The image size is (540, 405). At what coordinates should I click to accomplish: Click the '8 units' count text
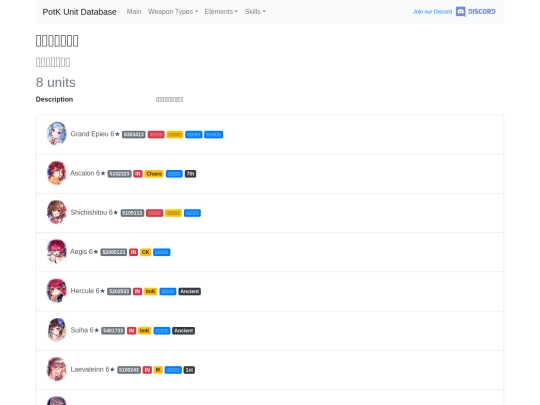click(55, 83)
